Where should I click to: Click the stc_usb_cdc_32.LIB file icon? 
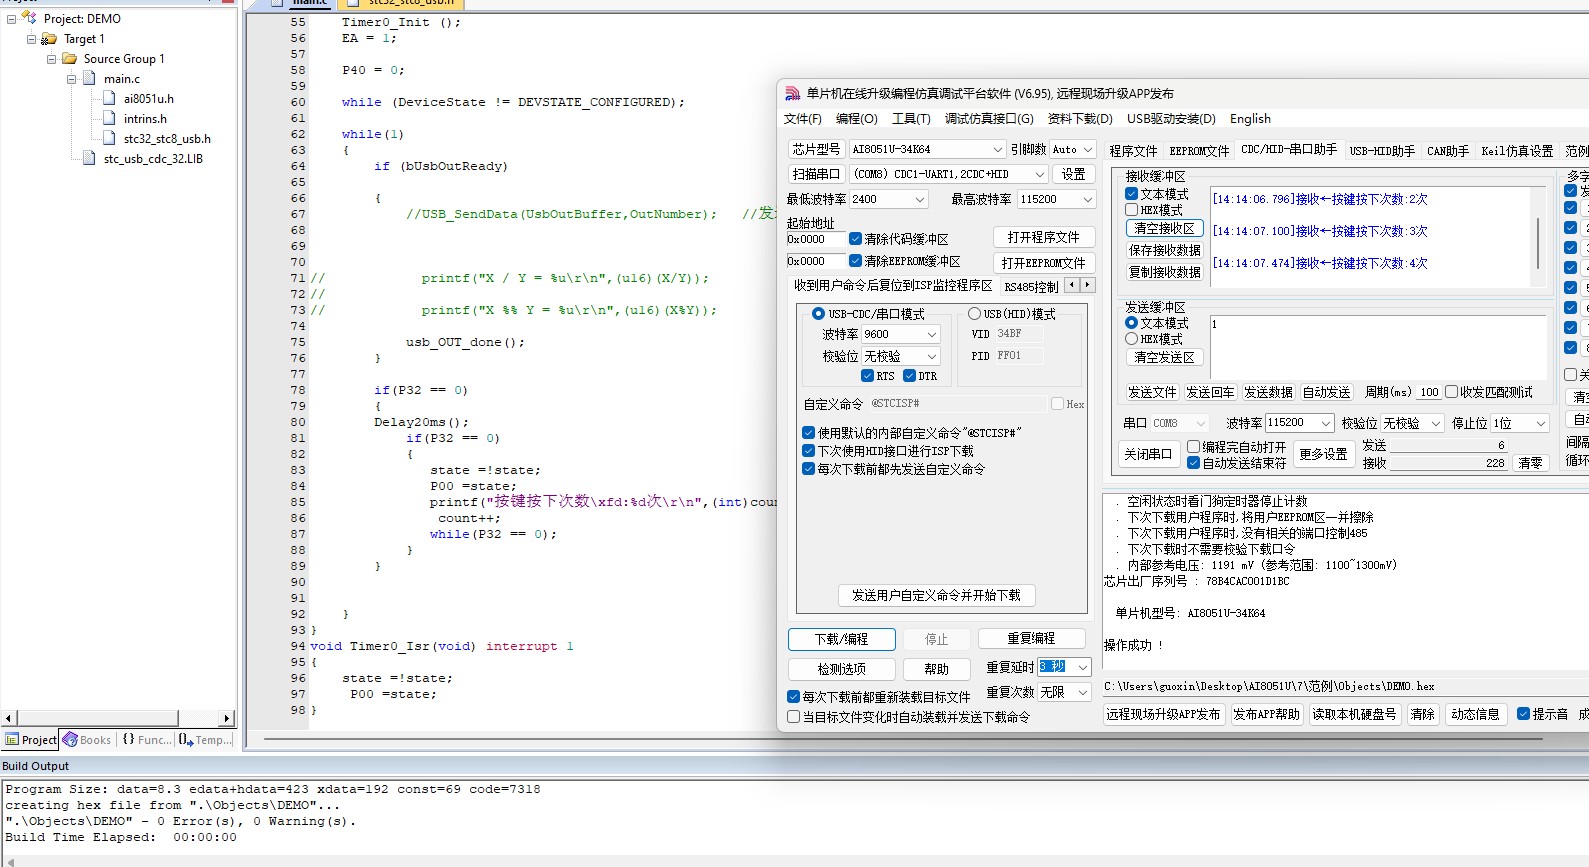pos(89,158)
